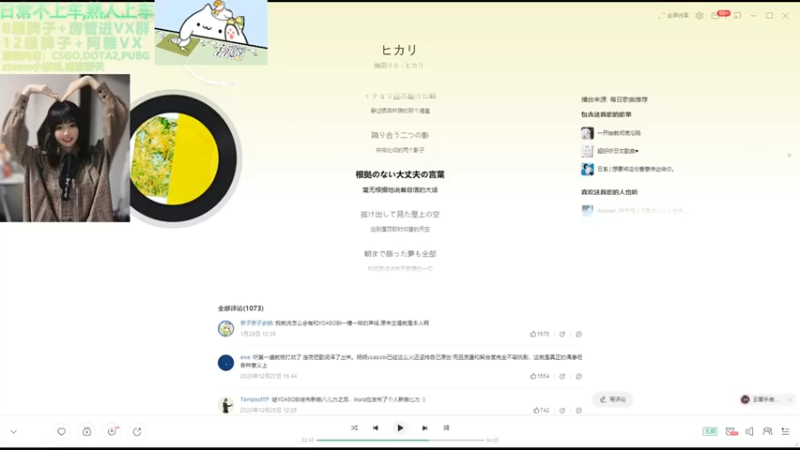The image size is (800, 450).
Task: Share the current song
Action: [x=137, y=432]
